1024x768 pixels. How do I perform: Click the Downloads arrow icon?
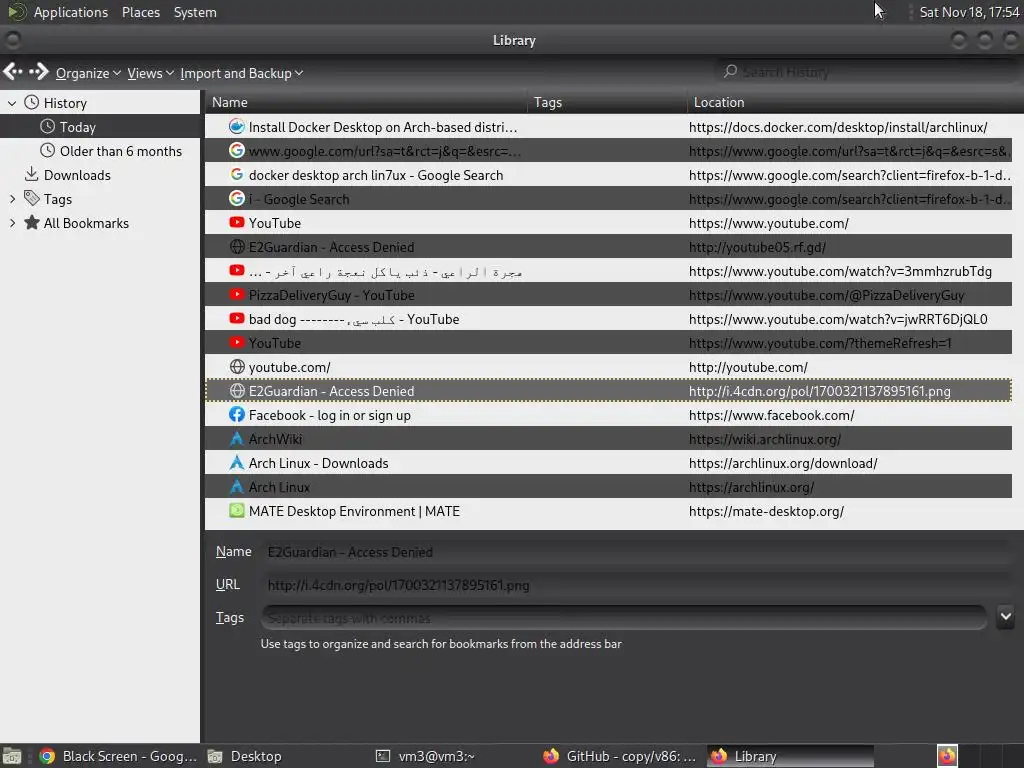[31, 174]
